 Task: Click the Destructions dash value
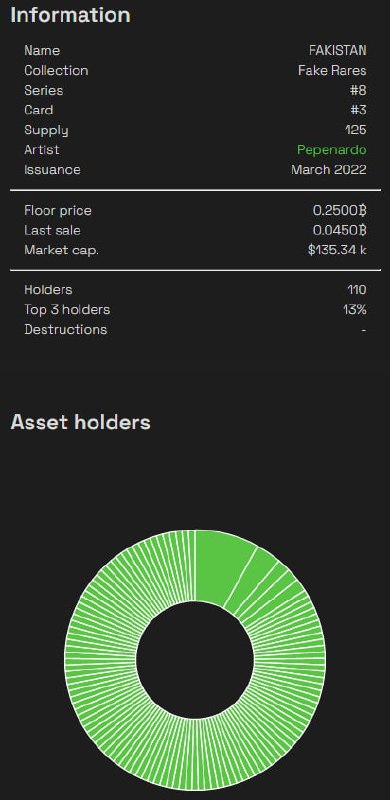pyautogui.click(x=363, y=330)
